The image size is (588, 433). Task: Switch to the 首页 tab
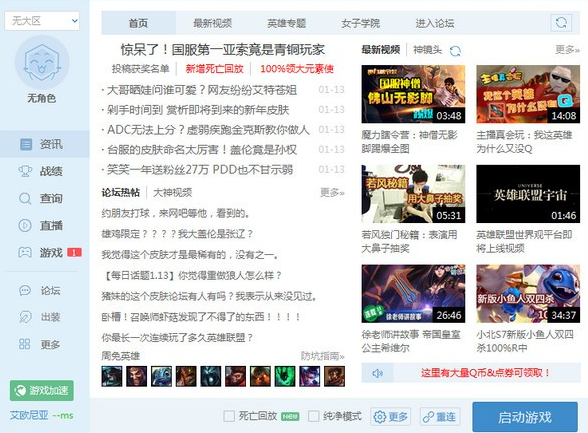[138, 23]
